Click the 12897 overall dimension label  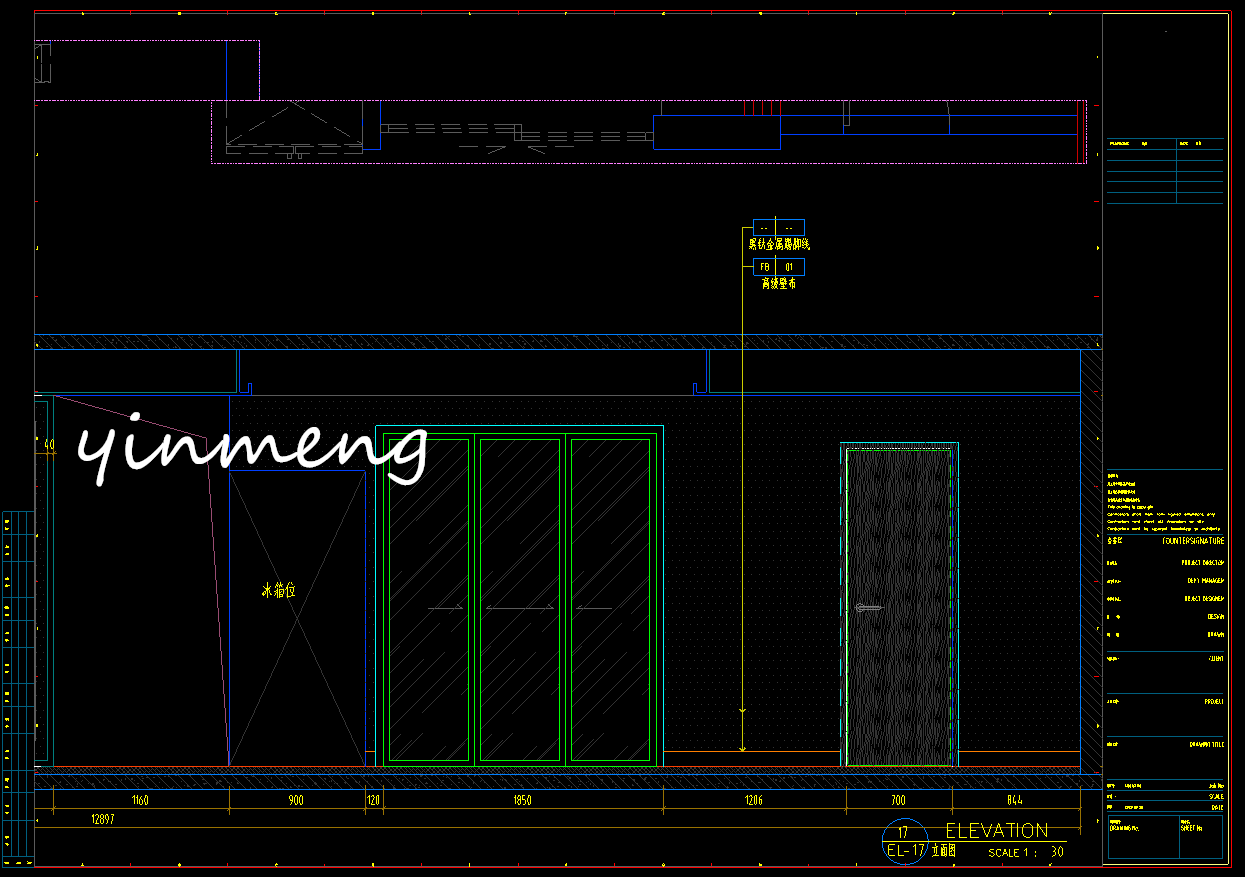[103, 819]
